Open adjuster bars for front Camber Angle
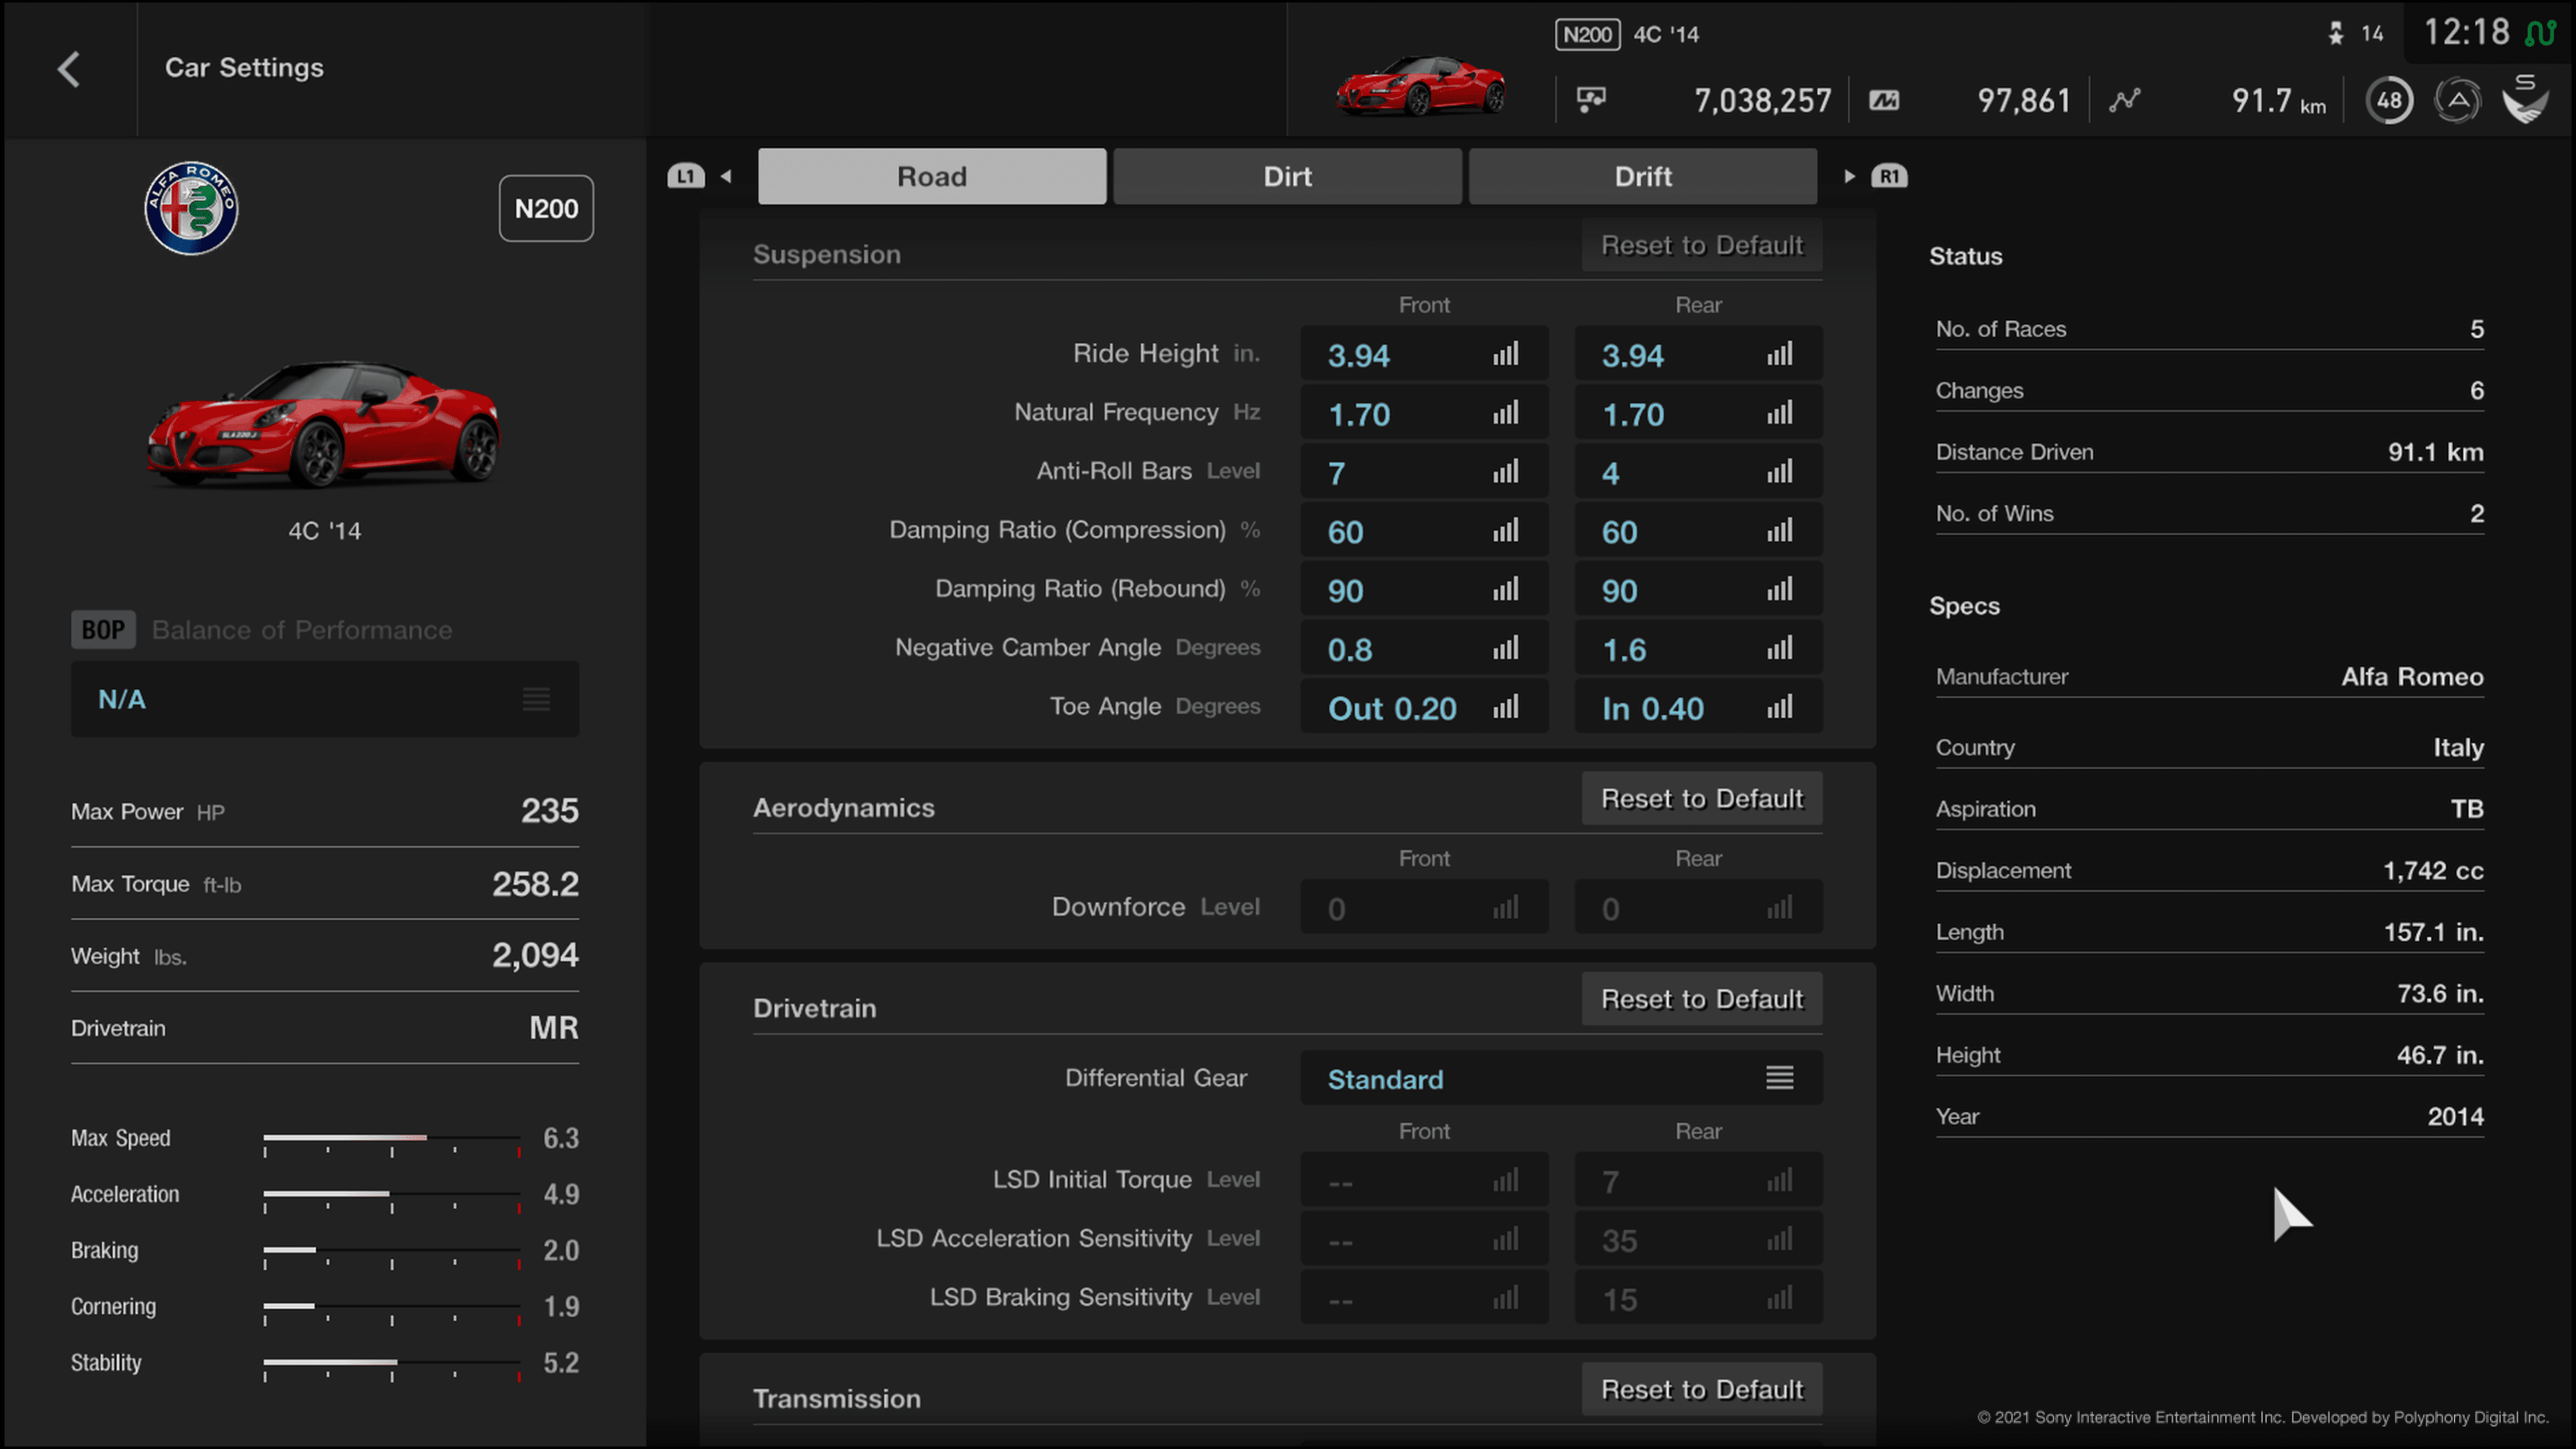This screenshot has height=1449, width=2576. click(1506, 649)
